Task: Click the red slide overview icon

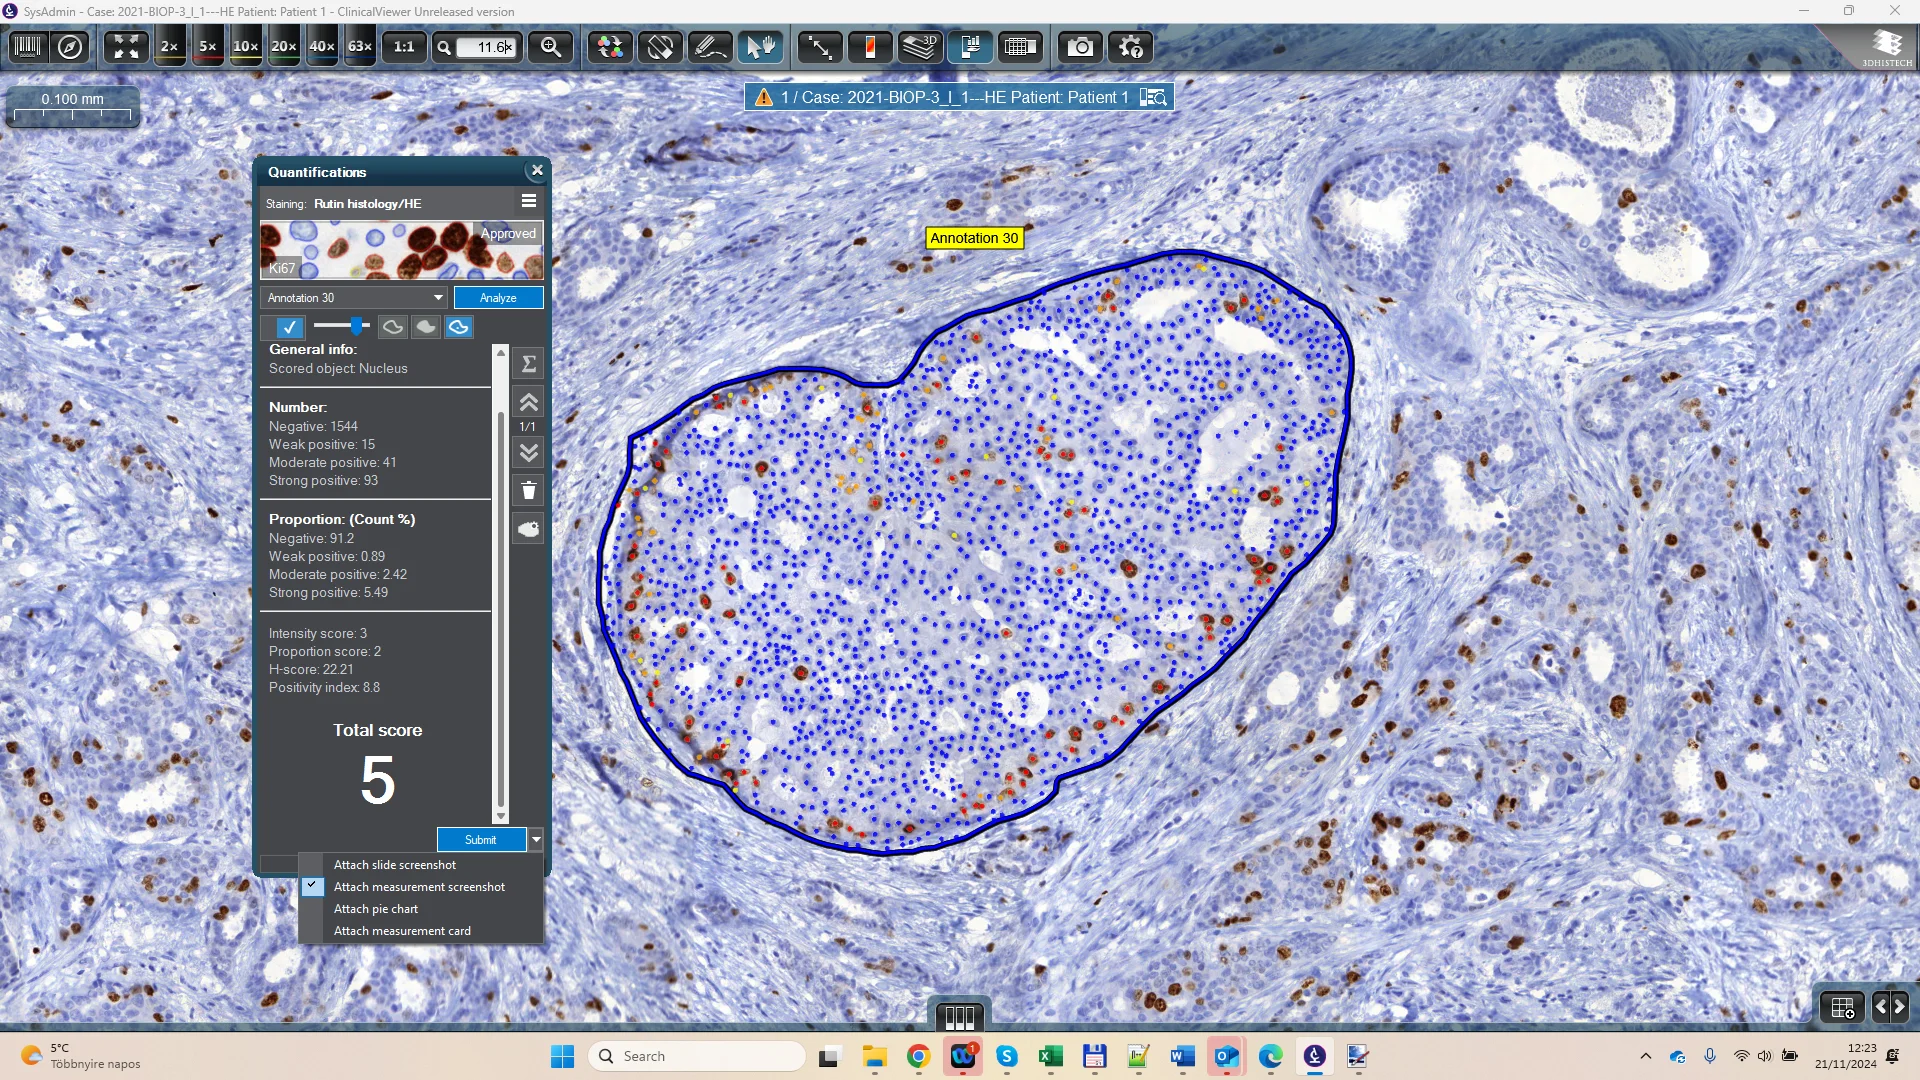Action: [870, 47]
